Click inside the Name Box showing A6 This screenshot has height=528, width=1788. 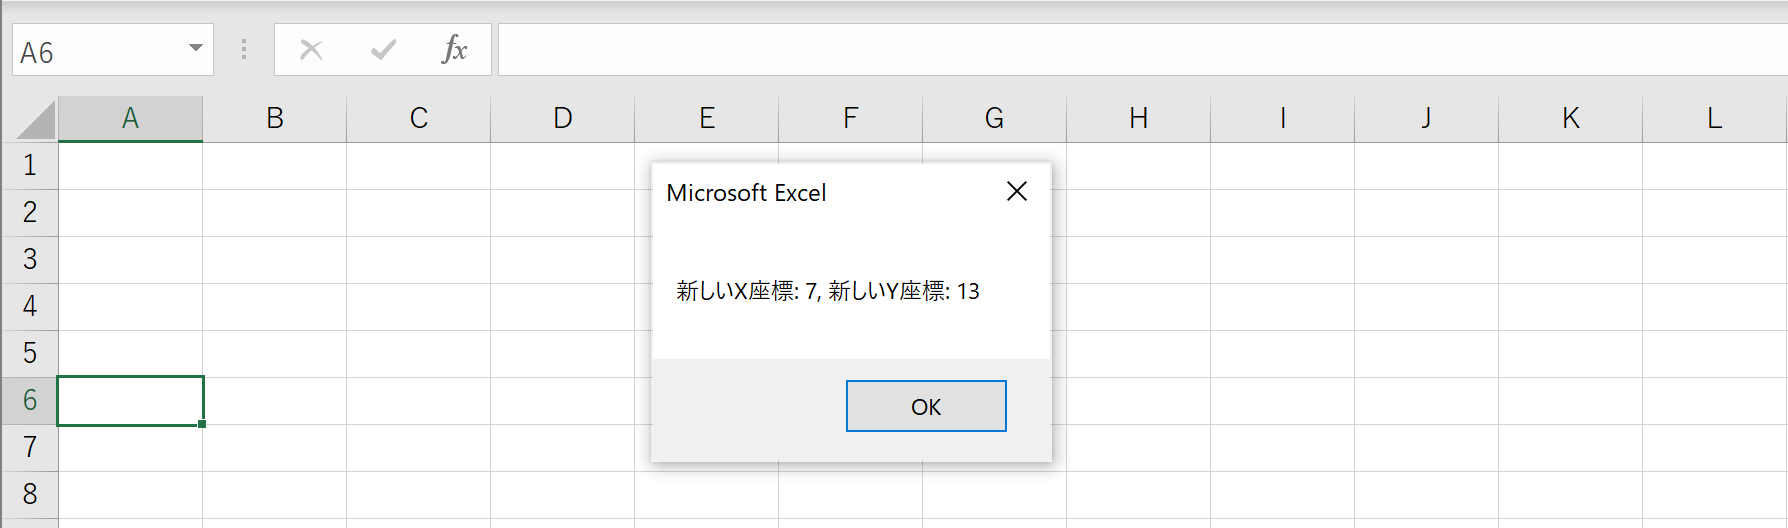pyautogui.click(x=98, y=50)
